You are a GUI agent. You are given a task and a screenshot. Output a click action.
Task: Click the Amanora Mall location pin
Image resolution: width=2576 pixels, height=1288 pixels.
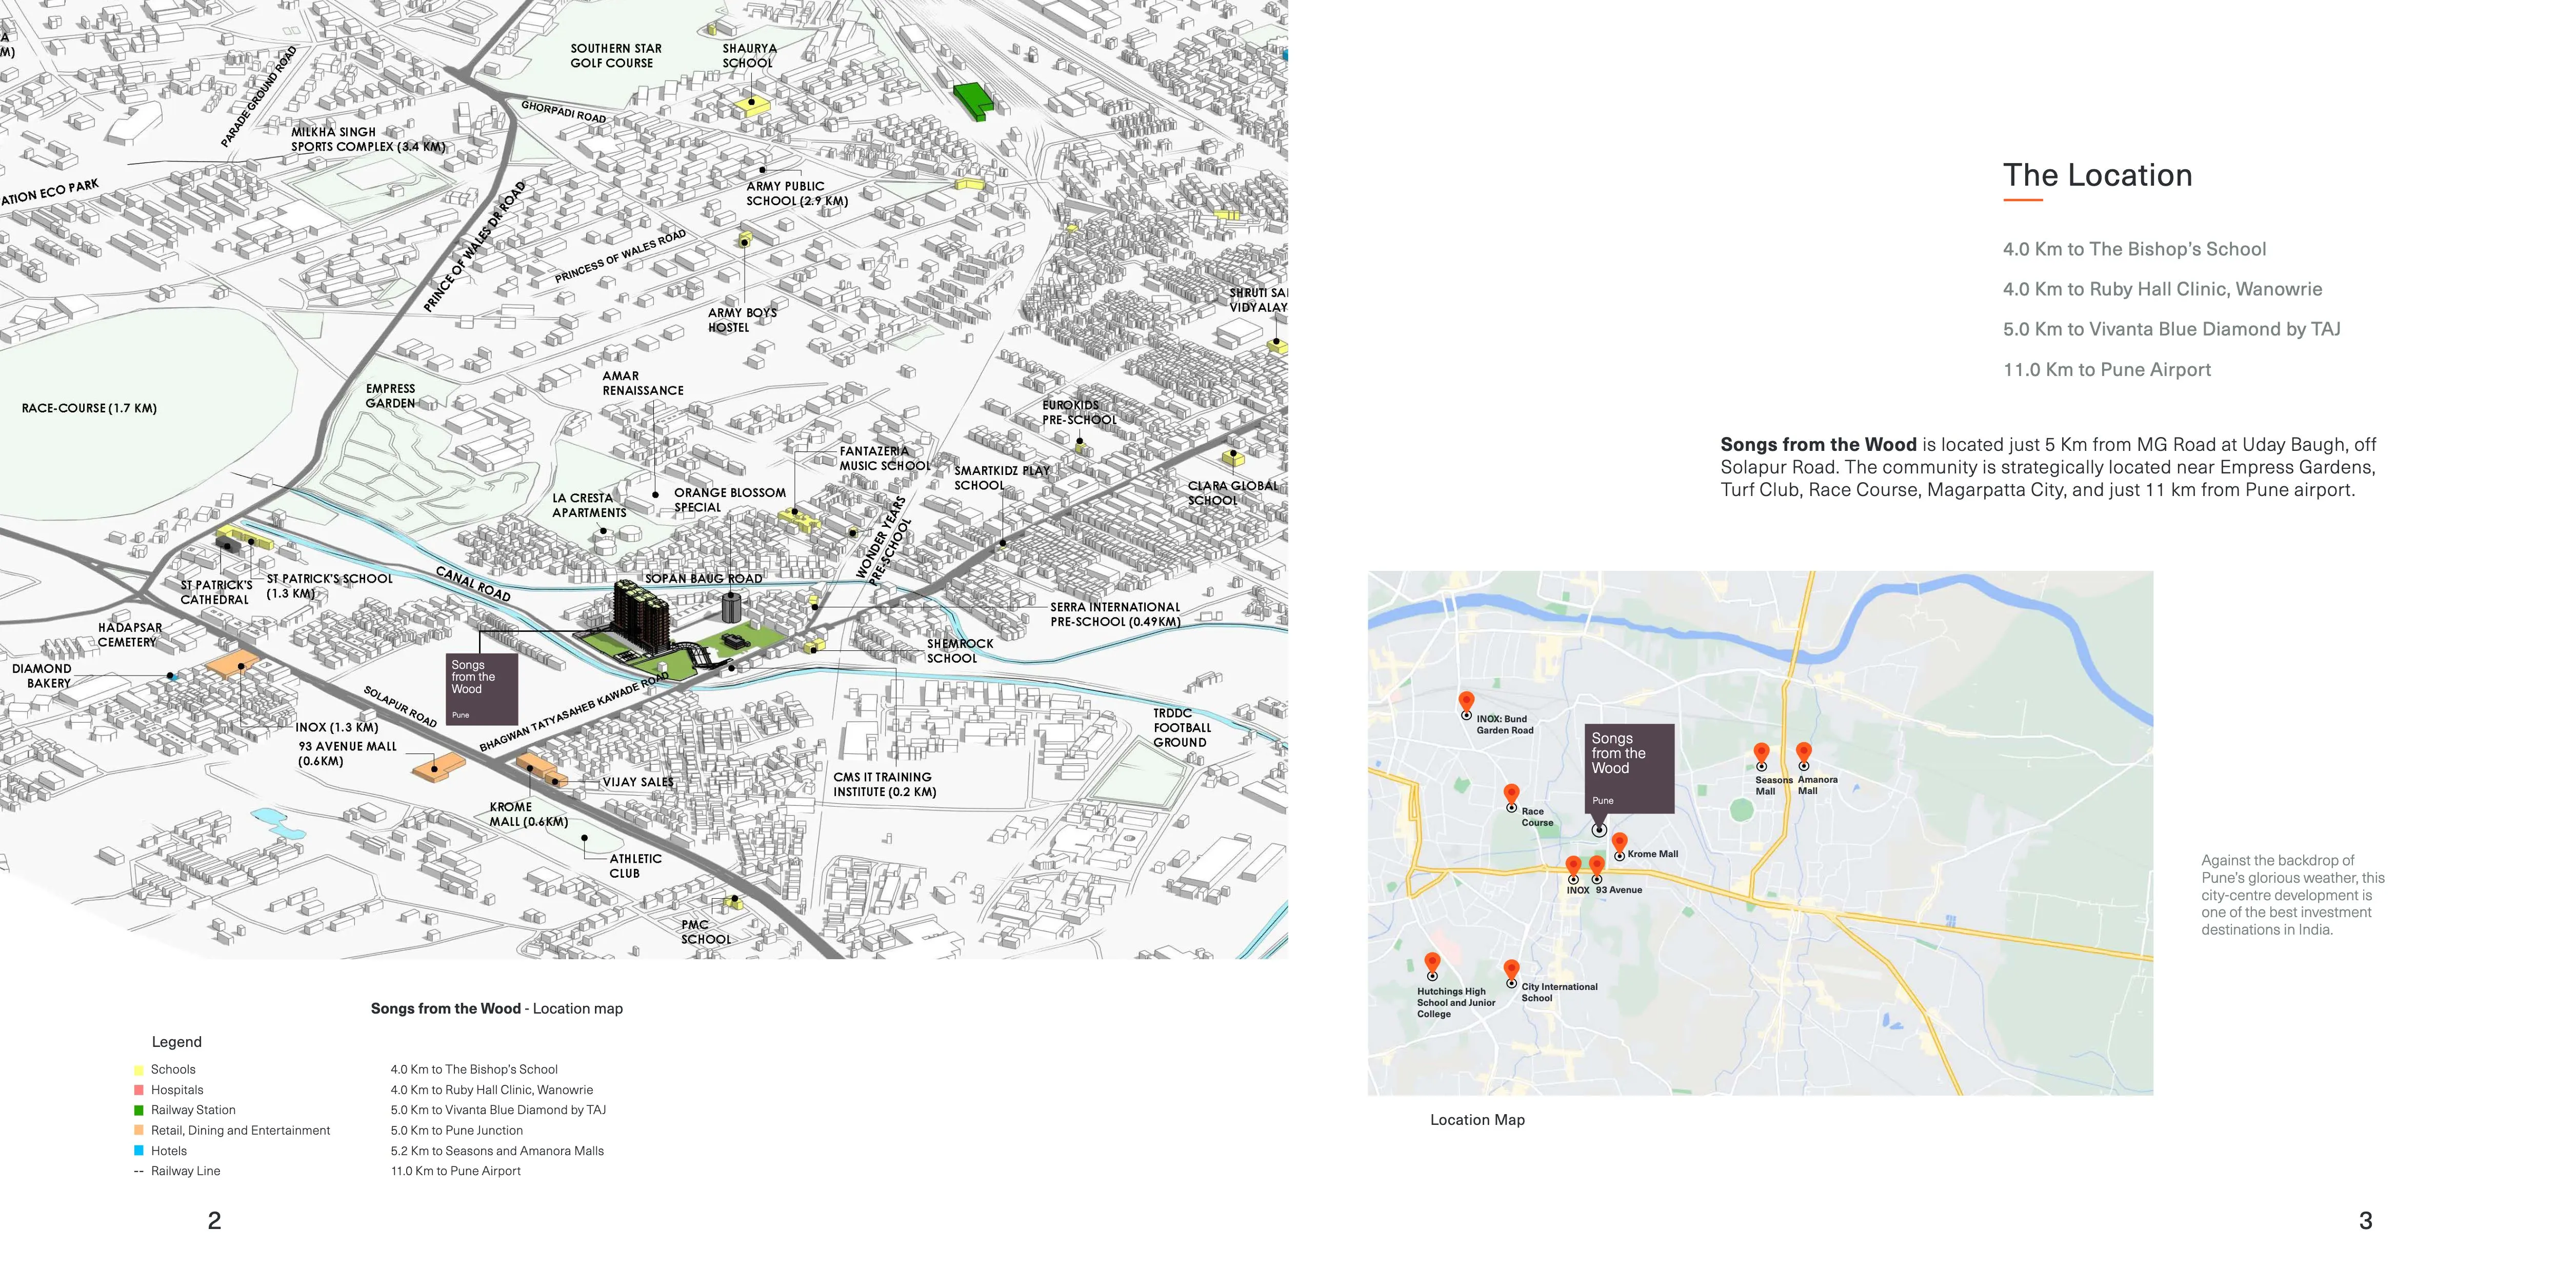pyautogui.click(x=1803, y=753)
